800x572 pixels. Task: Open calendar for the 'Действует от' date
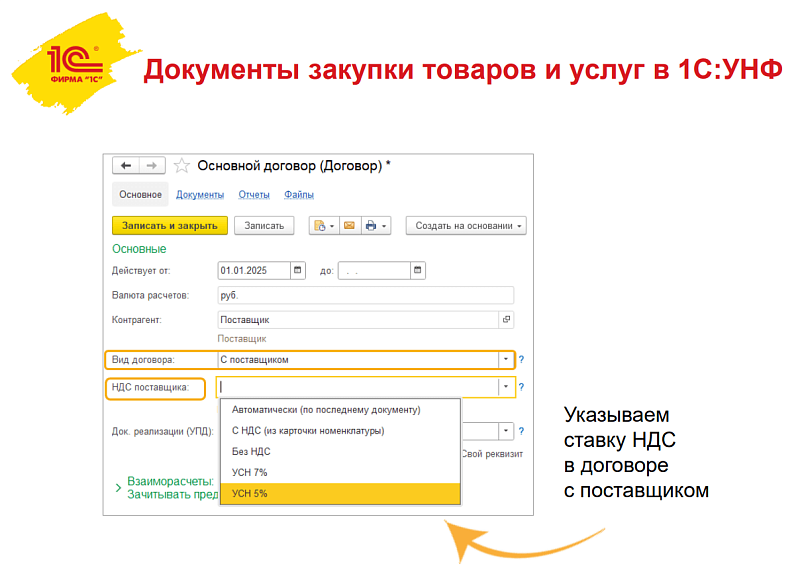point(297,270)
